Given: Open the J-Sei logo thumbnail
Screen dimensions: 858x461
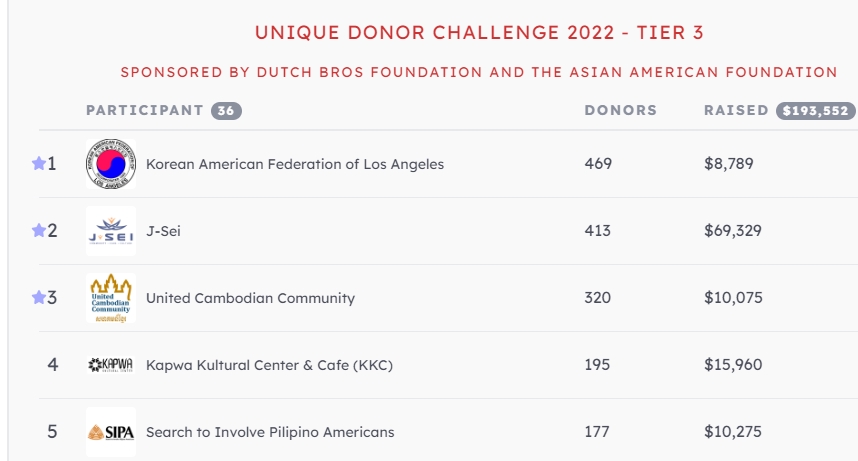Looking at the screenshot, I should (x=111, y=230).
